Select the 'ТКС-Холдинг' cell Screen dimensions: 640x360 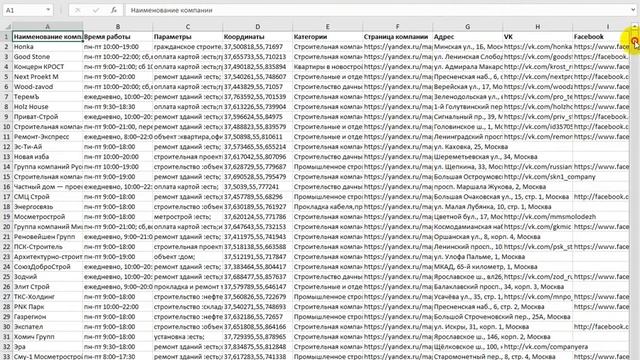[x=48, y=297]
